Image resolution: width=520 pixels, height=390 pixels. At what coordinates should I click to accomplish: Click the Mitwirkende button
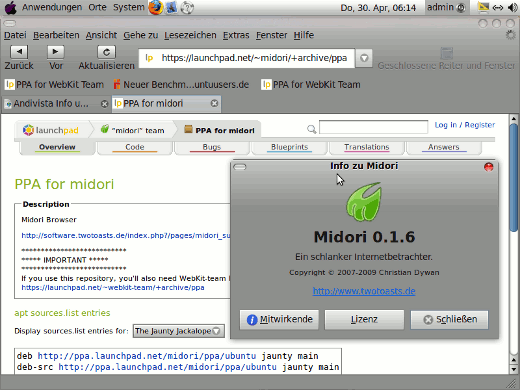279,320
